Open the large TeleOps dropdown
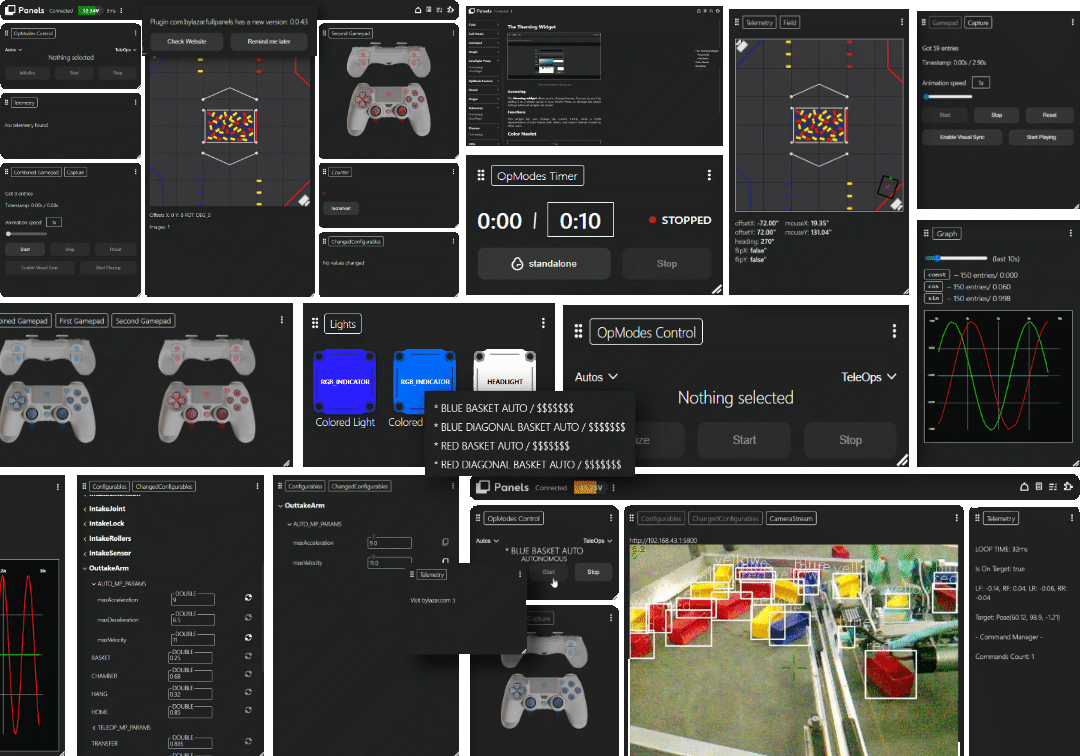The width and height of the screenshot is (1080, 756). 868,377
